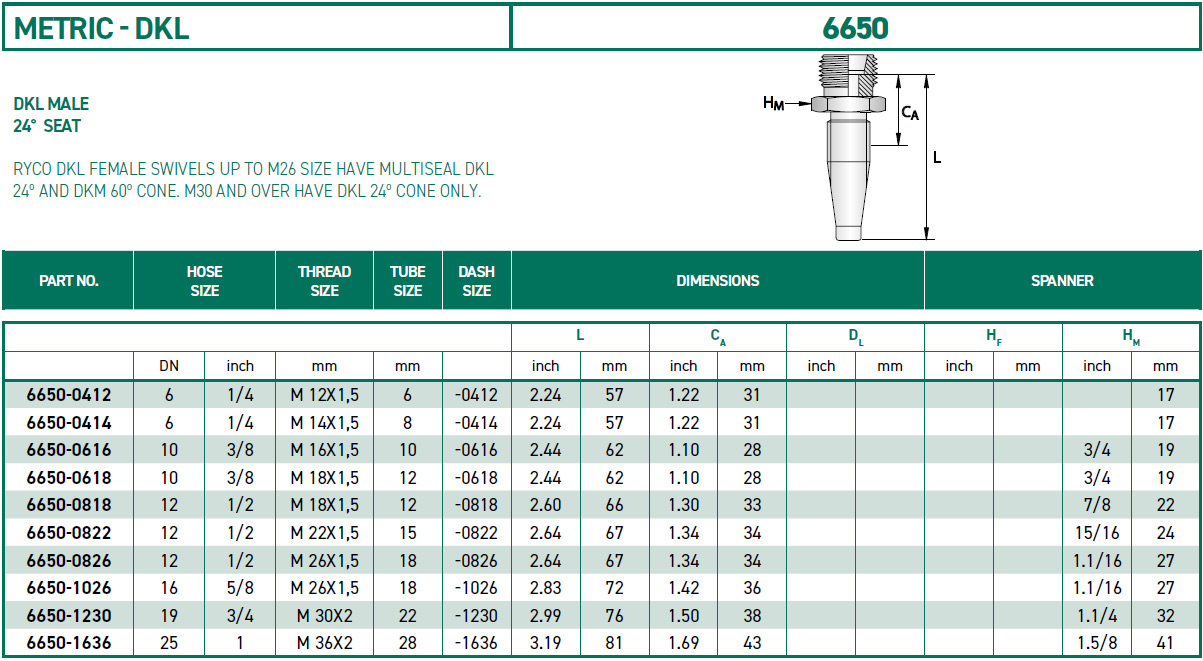1203x661 pixels.
Task: Select thread size M 14X1,5
Action: pyautogui.click(x=324, y=423)
